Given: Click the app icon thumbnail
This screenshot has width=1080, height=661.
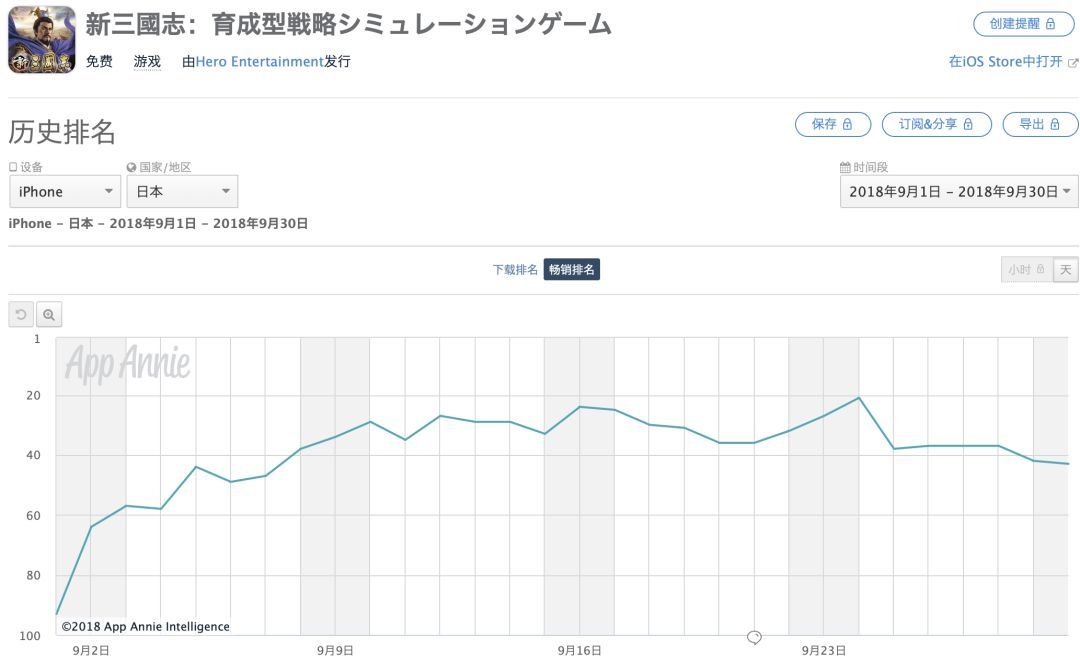Looking at the screenshot, I should pos(41,40).
